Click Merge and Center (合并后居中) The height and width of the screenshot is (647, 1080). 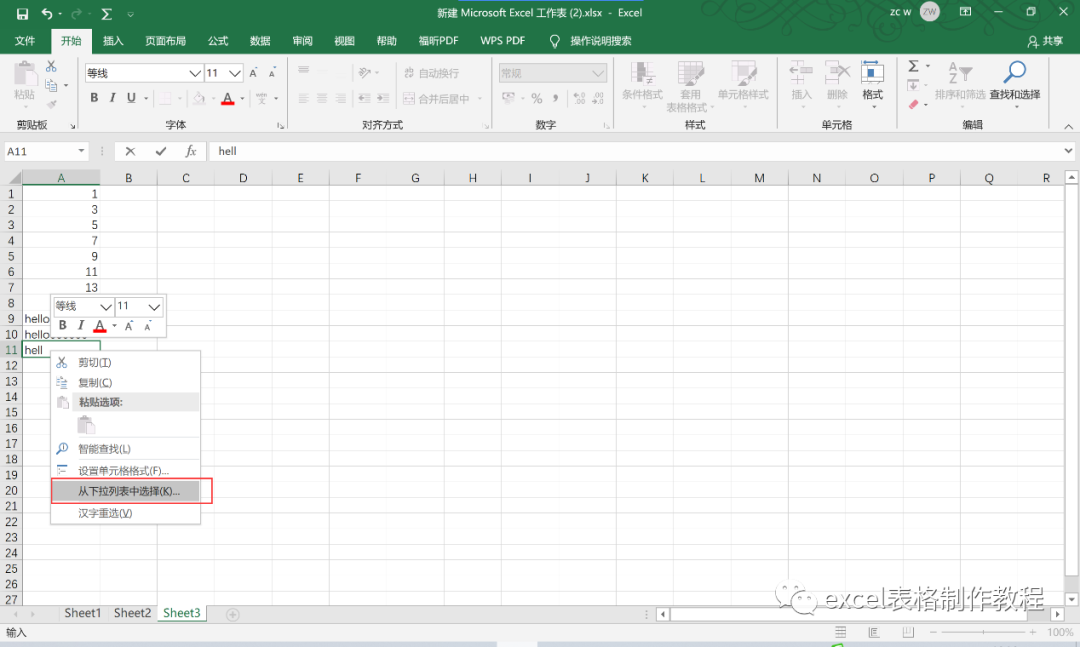[x=437, y=99]
